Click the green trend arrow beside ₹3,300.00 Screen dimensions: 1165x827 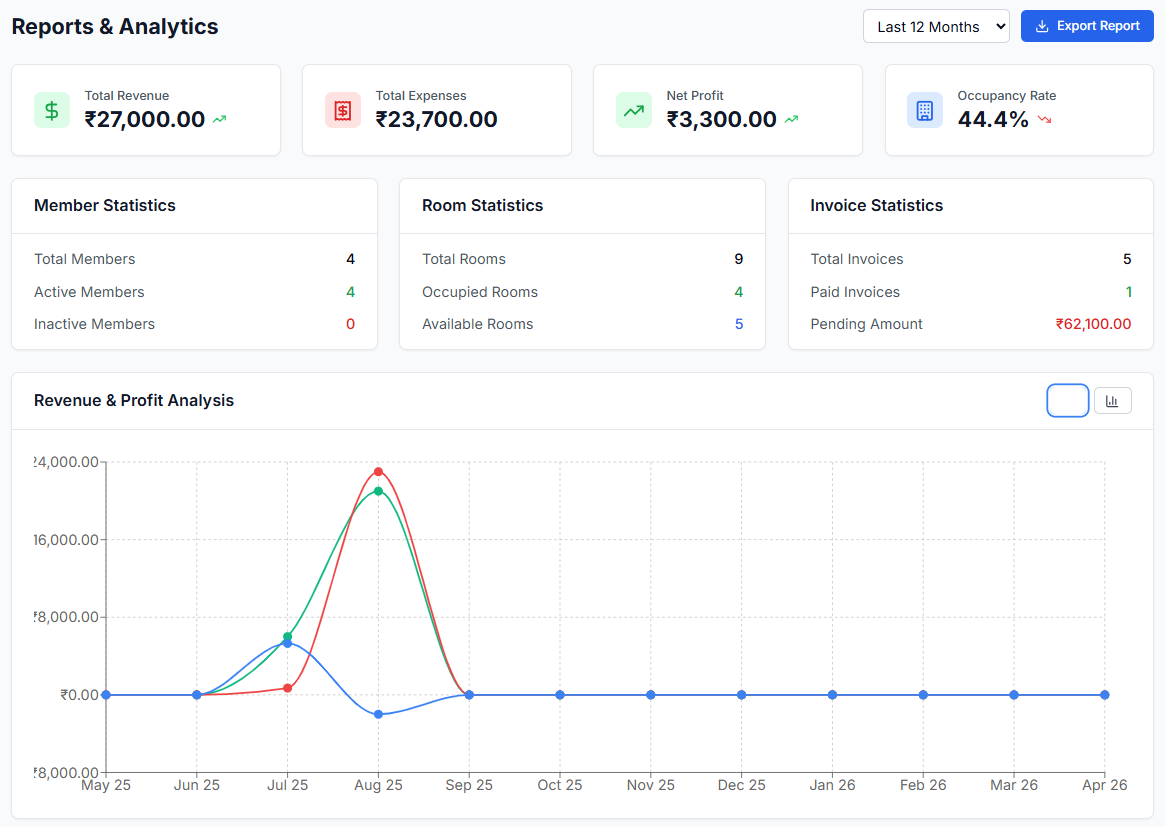click(791, 119)
